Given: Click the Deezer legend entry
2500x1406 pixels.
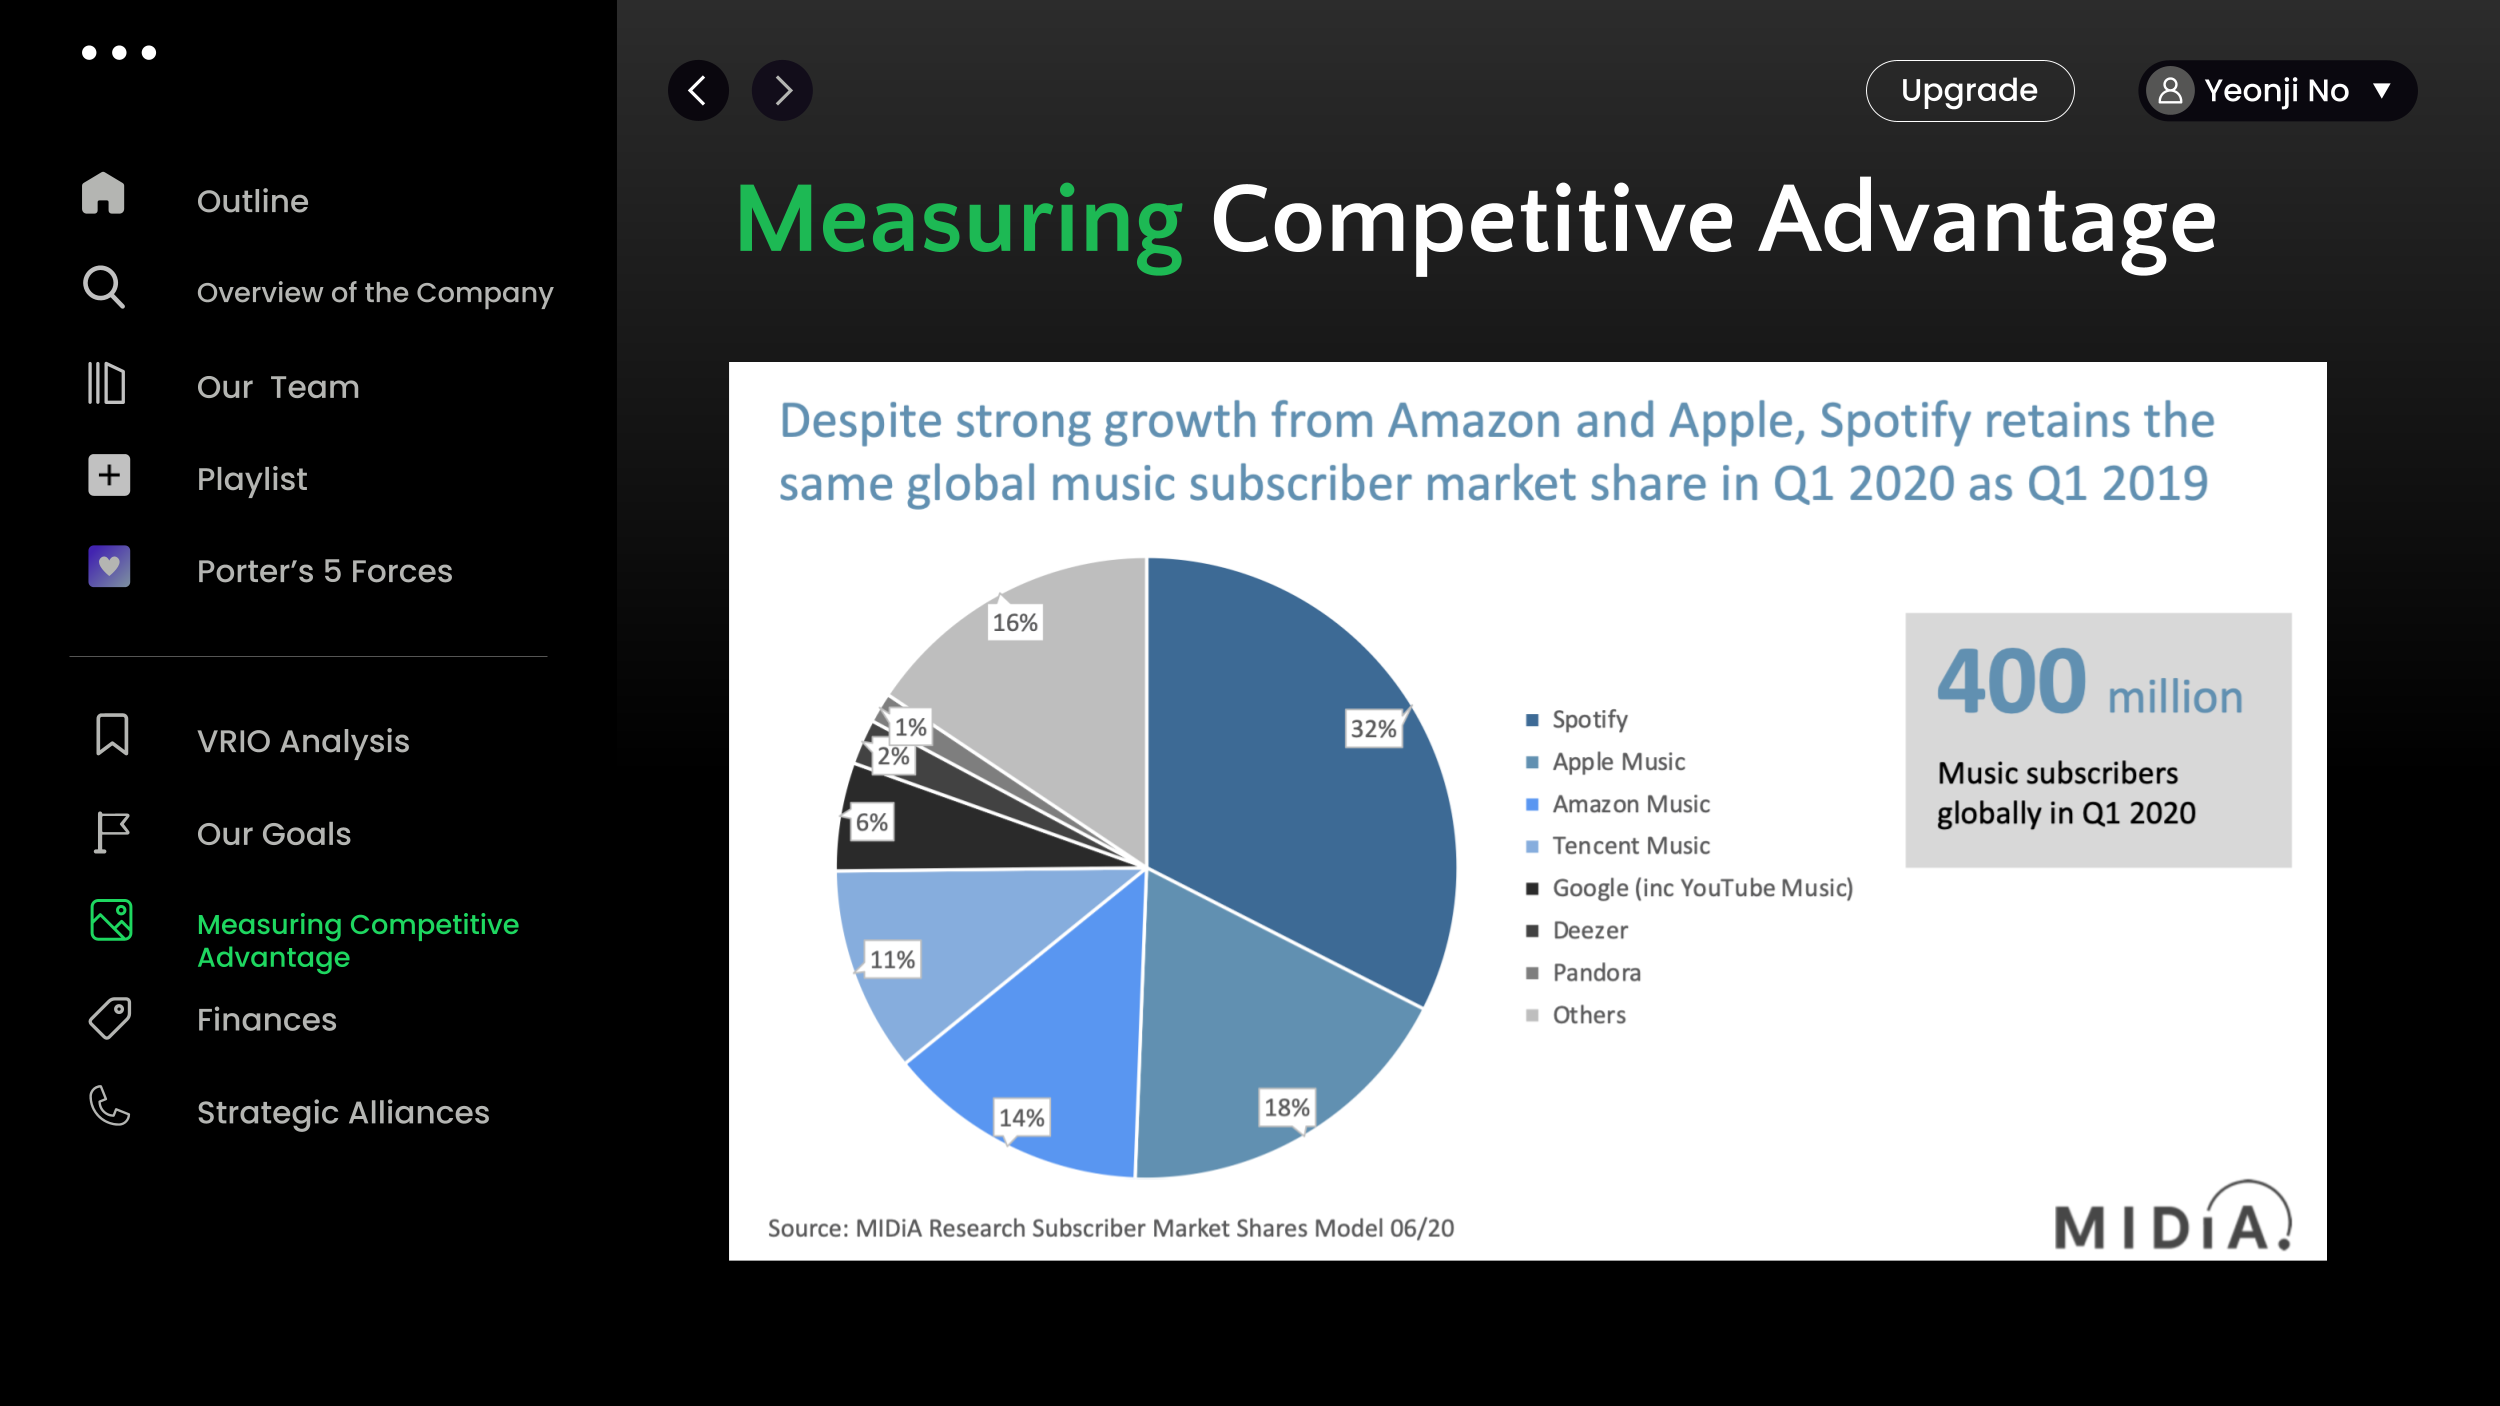Looking at the screenshot, I should pos(1578,930).
